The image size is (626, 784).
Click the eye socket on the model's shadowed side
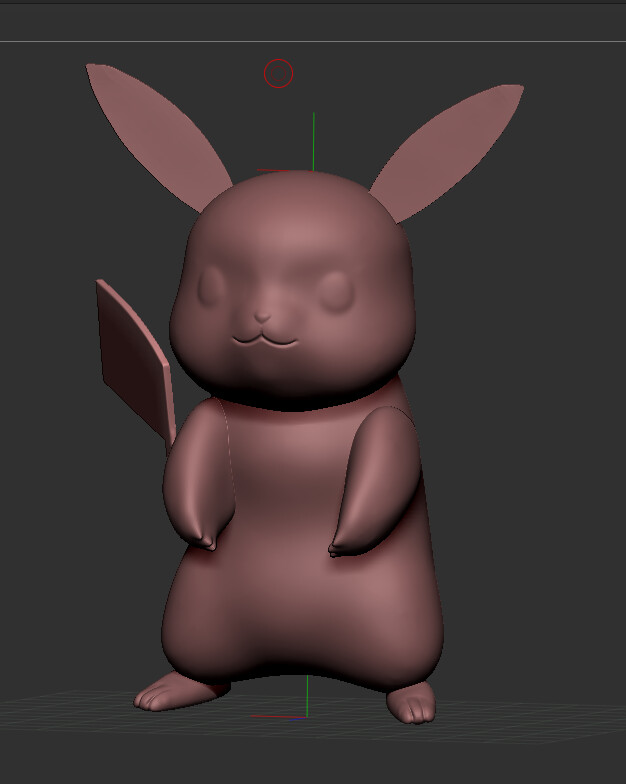click(x=336, y=292)
